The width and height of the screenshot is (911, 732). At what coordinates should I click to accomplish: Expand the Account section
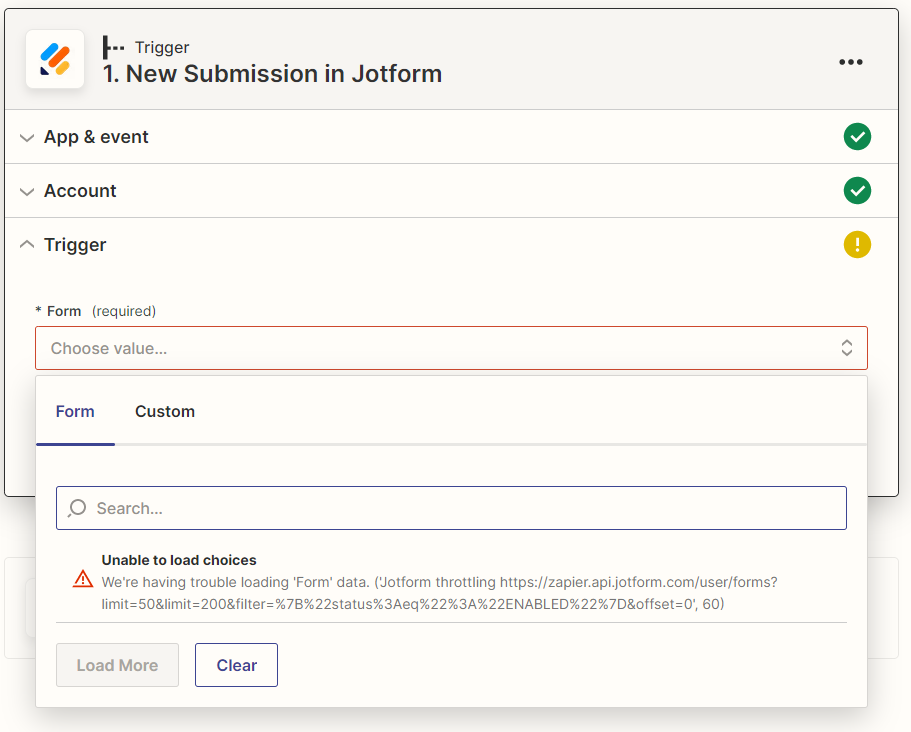451,191
